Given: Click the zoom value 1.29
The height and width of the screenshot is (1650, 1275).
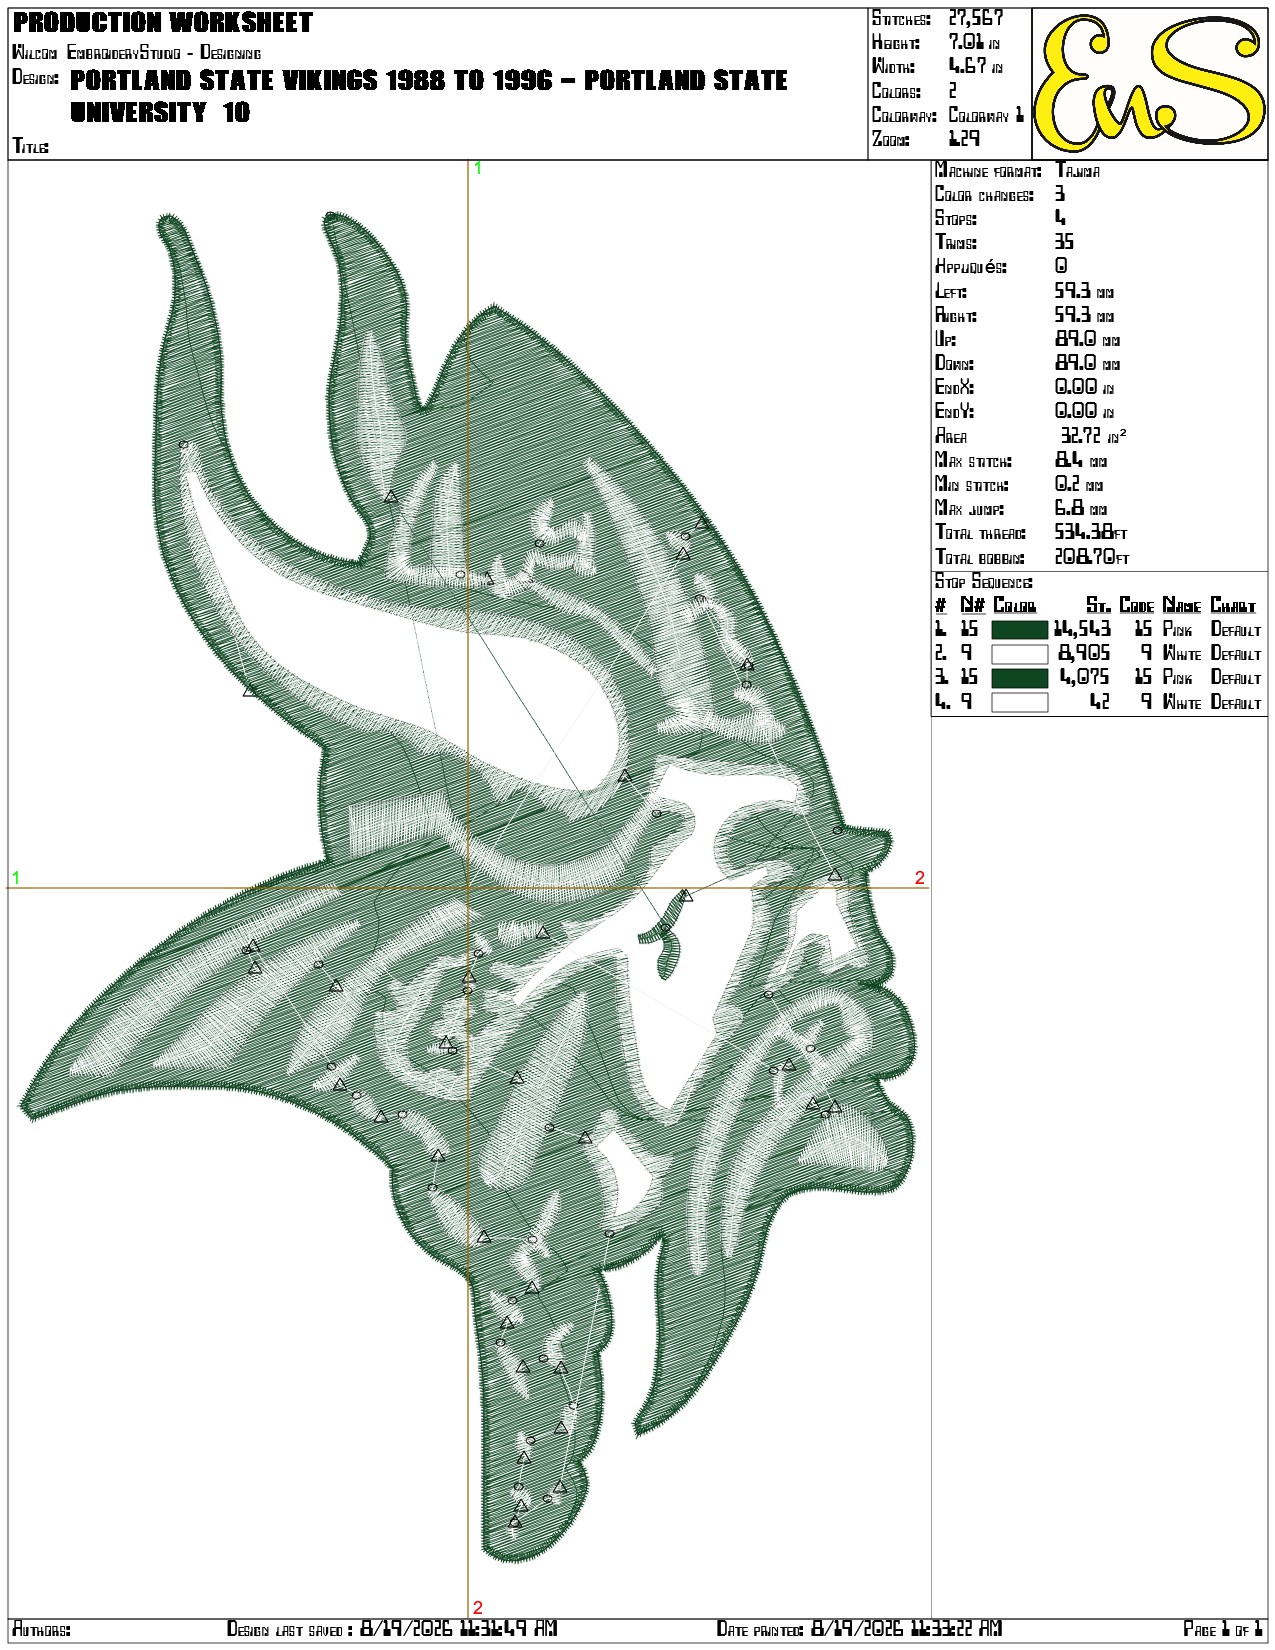Looking at the screenshot, I should coord(964,139).
